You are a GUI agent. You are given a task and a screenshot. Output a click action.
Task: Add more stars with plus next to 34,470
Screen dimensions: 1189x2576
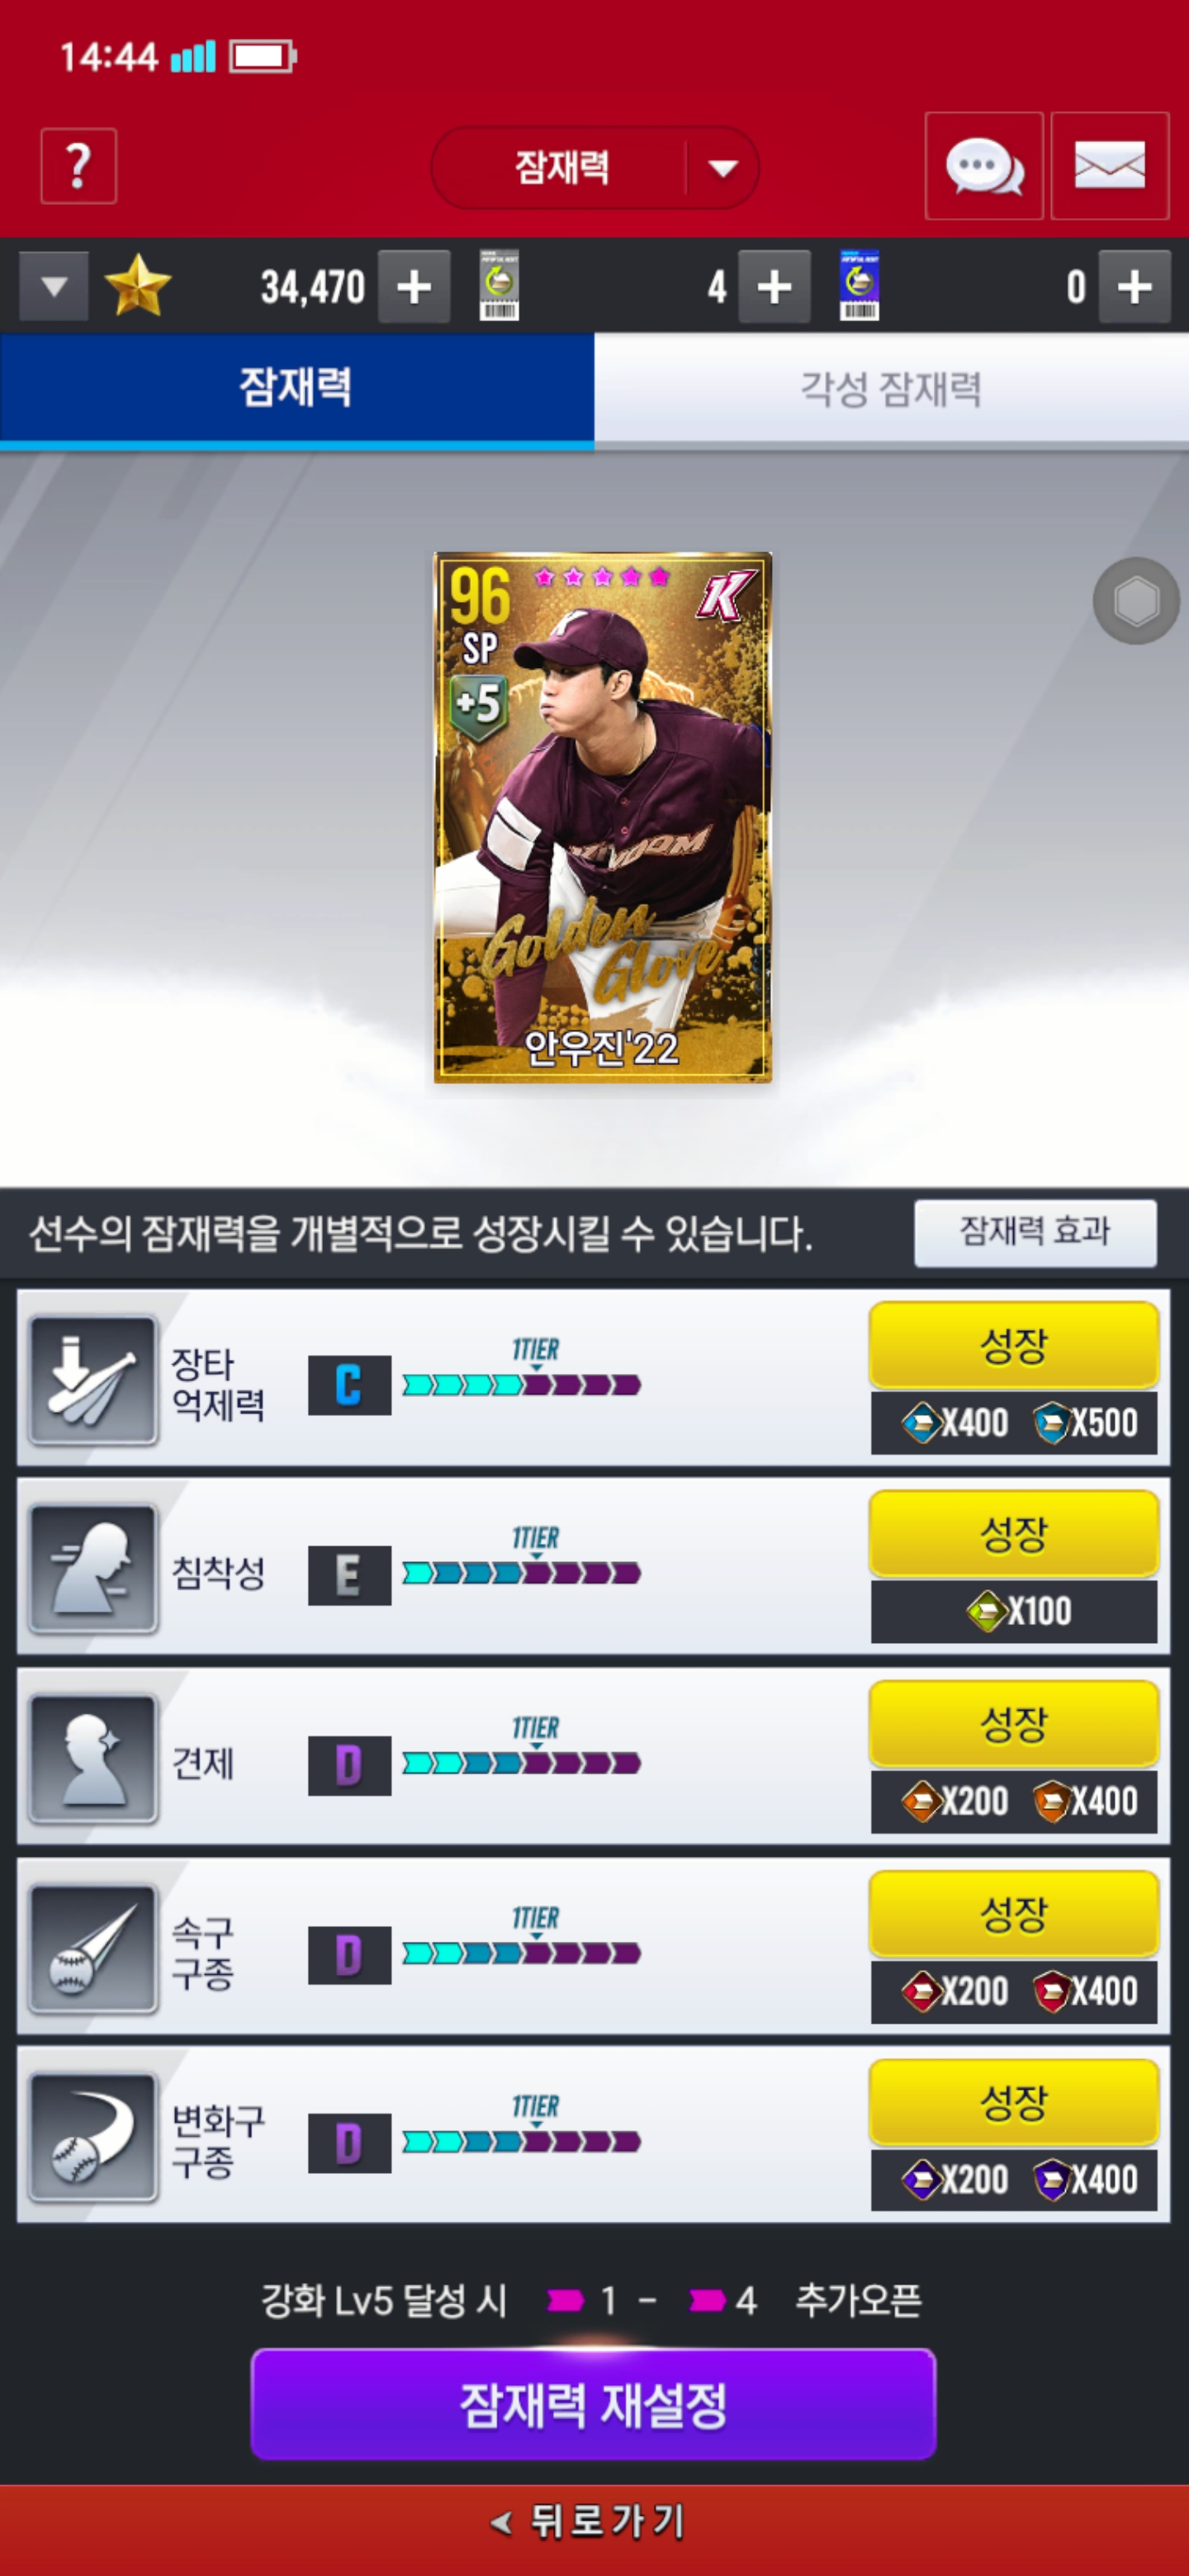pyautogui.click(x=414, y=287)
